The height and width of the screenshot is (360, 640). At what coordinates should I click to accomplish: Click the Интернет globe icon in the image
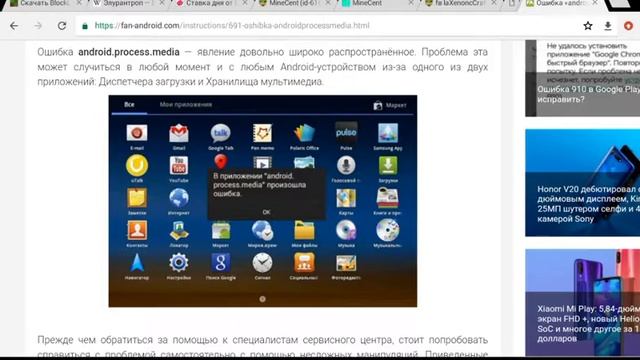(x=179, y=198)
